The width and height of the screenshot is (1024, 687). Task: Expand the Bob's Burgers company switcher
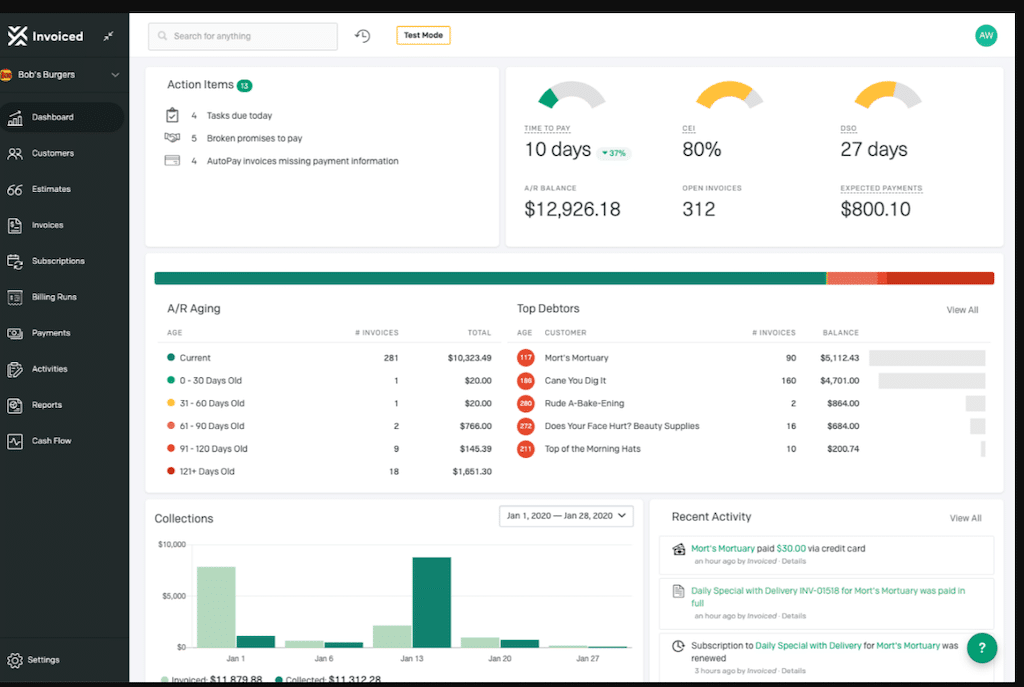coord(115,75)
